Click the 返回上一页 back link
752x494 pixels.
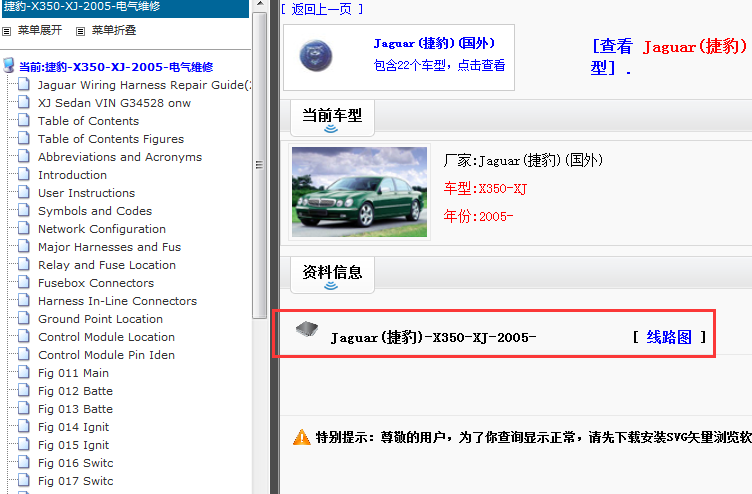[321, 9]
